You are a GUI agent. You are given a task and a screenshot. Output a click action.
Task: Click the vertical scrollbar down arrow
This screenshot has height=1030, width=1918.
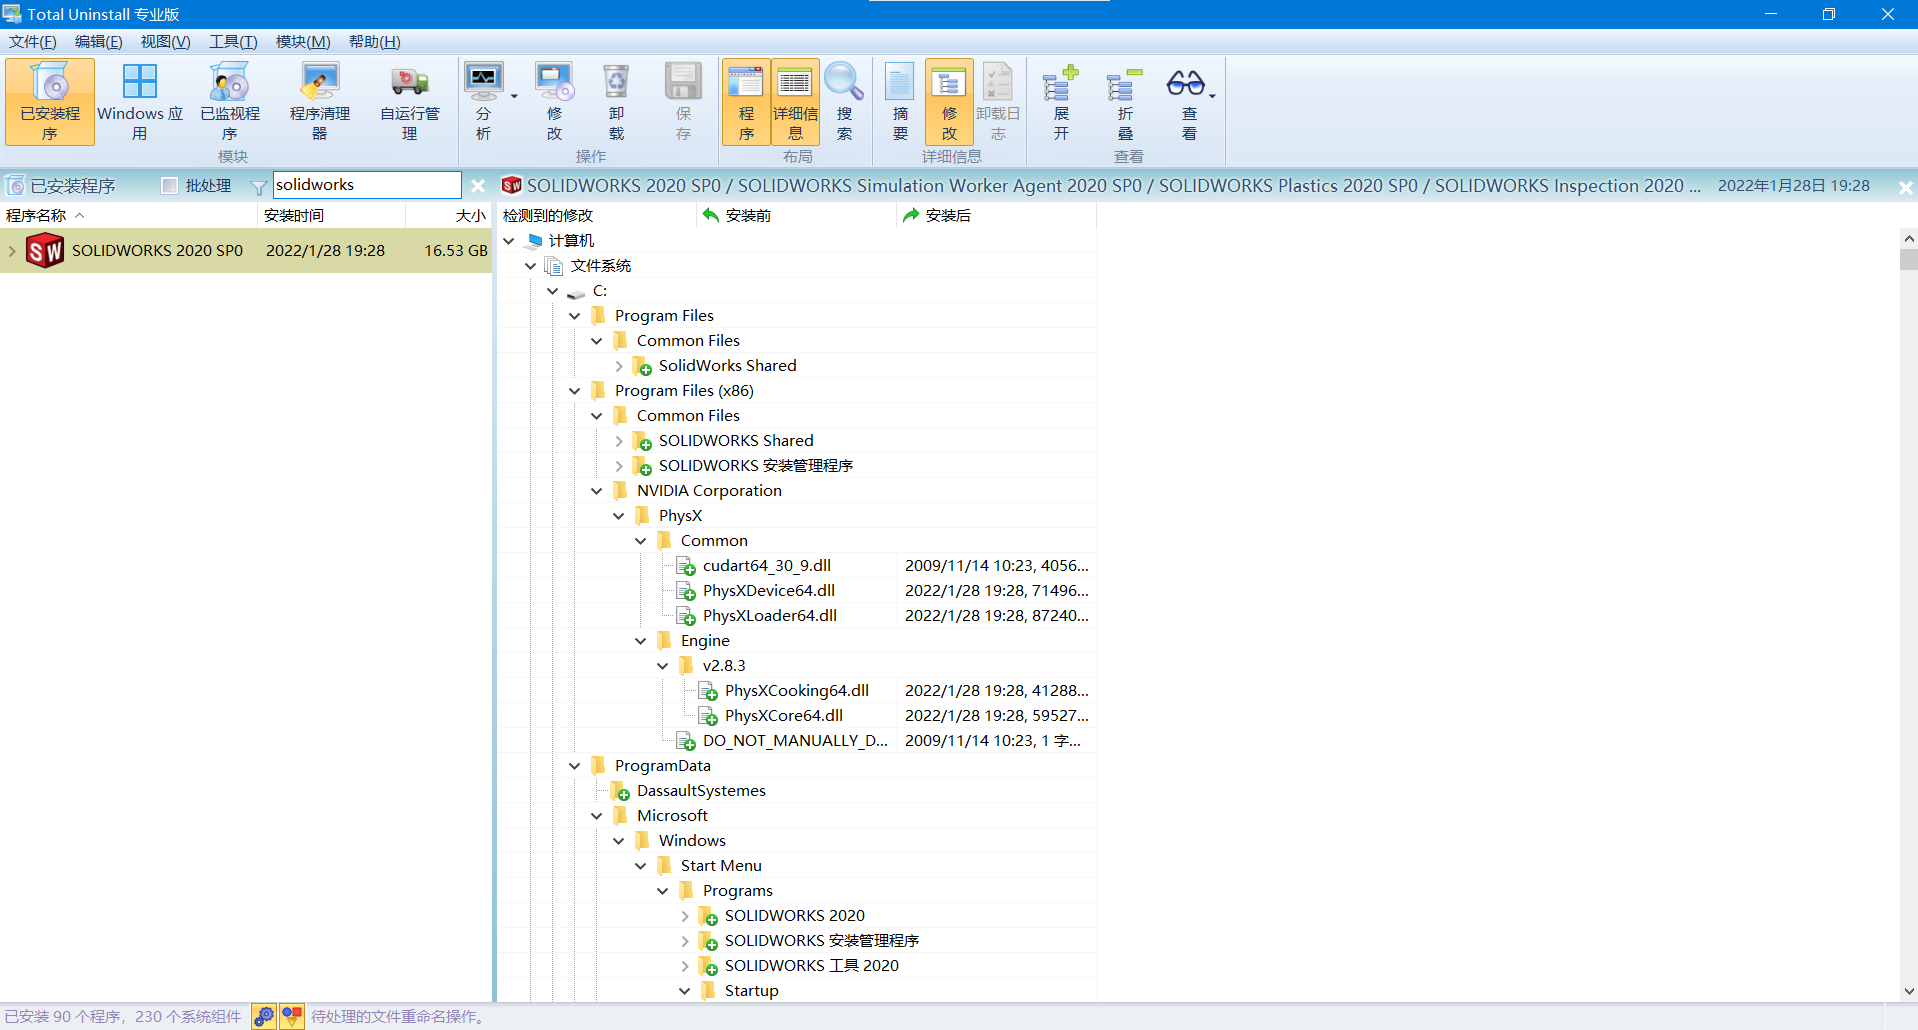(x=1909, y=992)
